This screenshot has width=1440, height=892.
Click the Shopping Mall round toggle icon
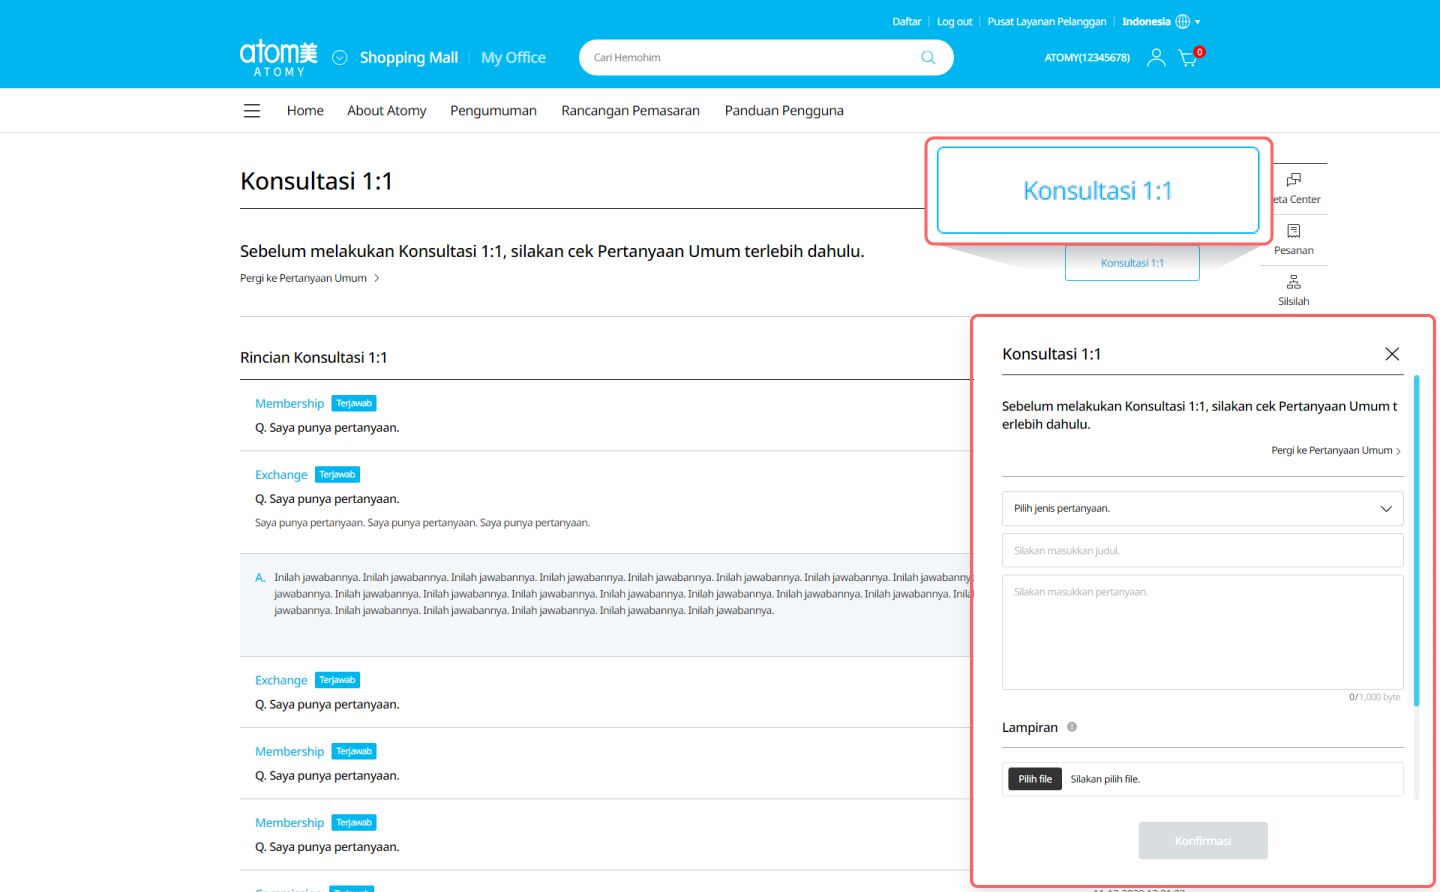(340, 58)
